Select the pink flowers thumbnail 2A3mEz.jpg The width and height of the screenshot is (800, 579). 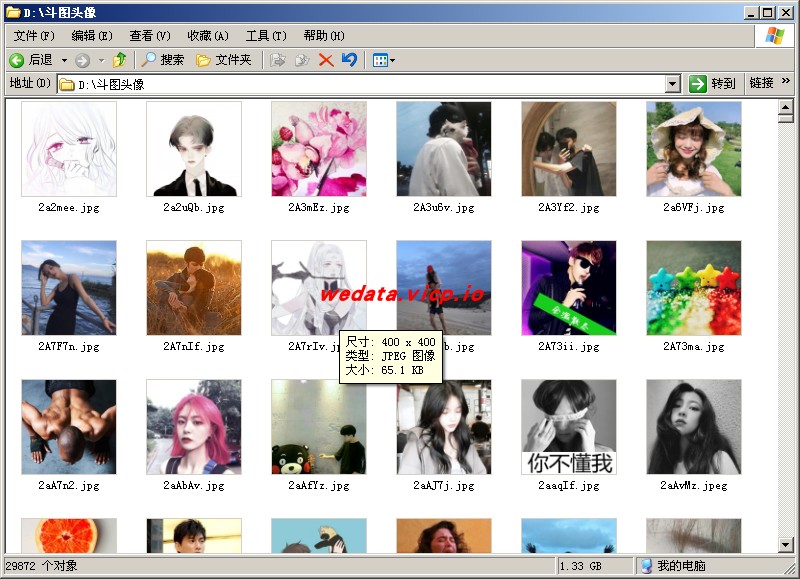(319, 148)
